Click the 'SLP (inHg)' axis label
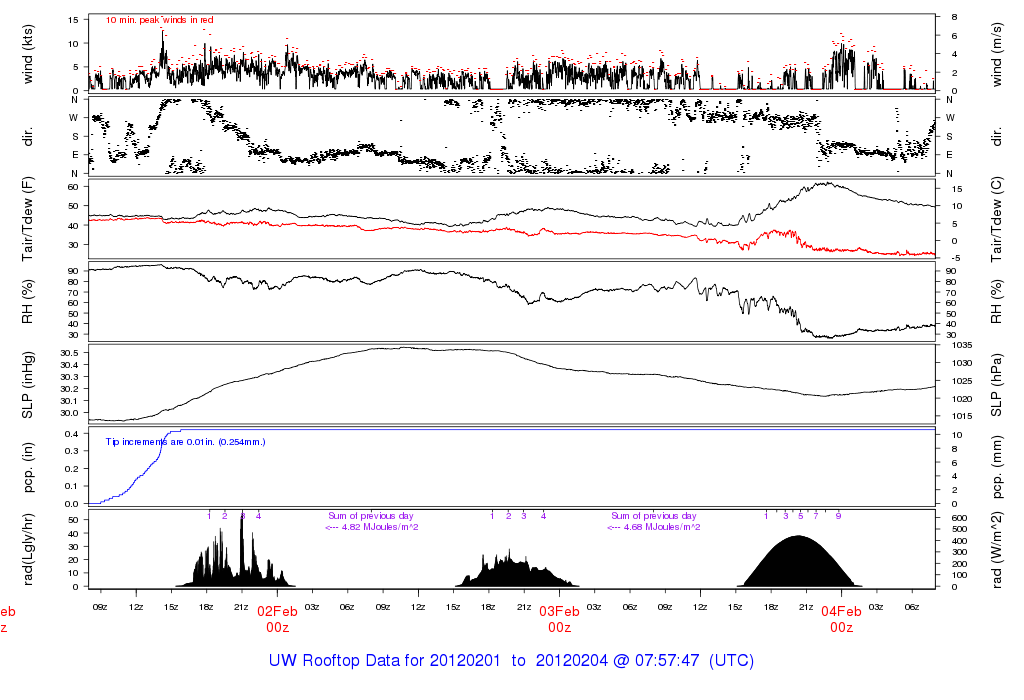The width and height of the screenshot is (1024, 700). point(27,385)
